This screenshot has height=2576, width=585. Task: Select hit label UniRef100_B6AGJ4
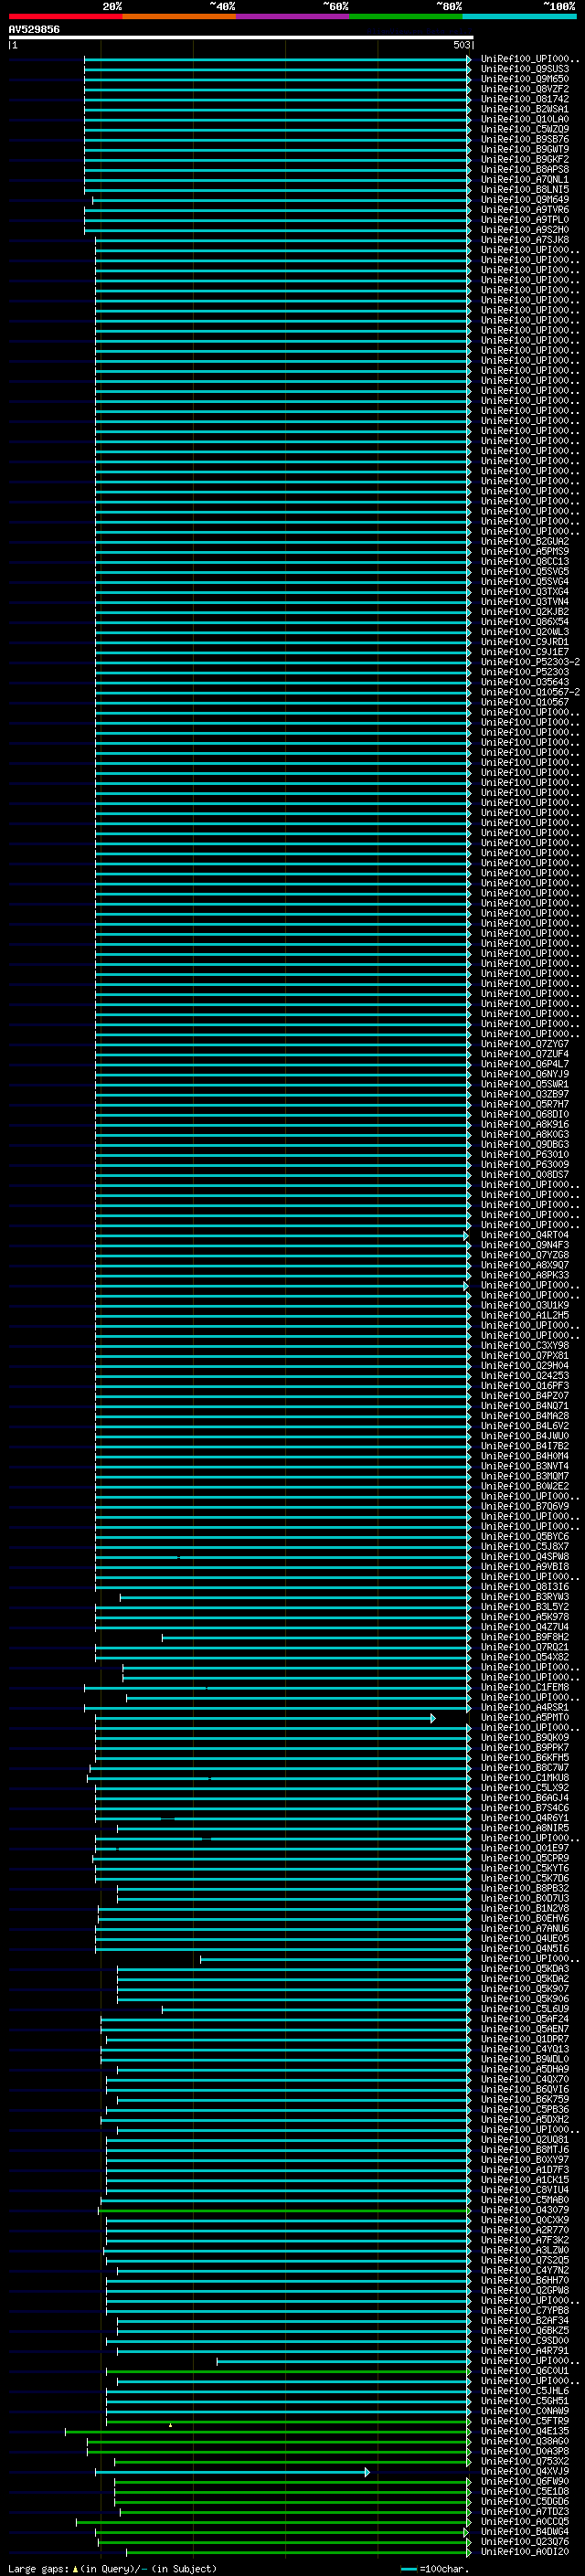pos(524,1797)
